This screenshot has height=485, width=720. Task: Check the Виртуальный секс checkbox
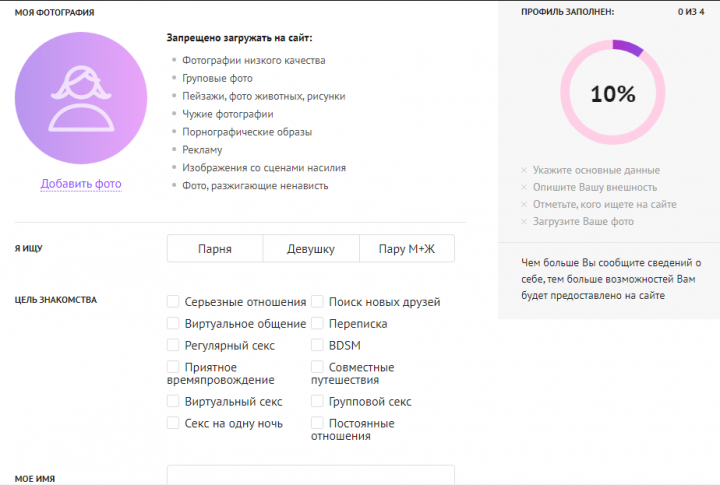(x=173, y=401)
